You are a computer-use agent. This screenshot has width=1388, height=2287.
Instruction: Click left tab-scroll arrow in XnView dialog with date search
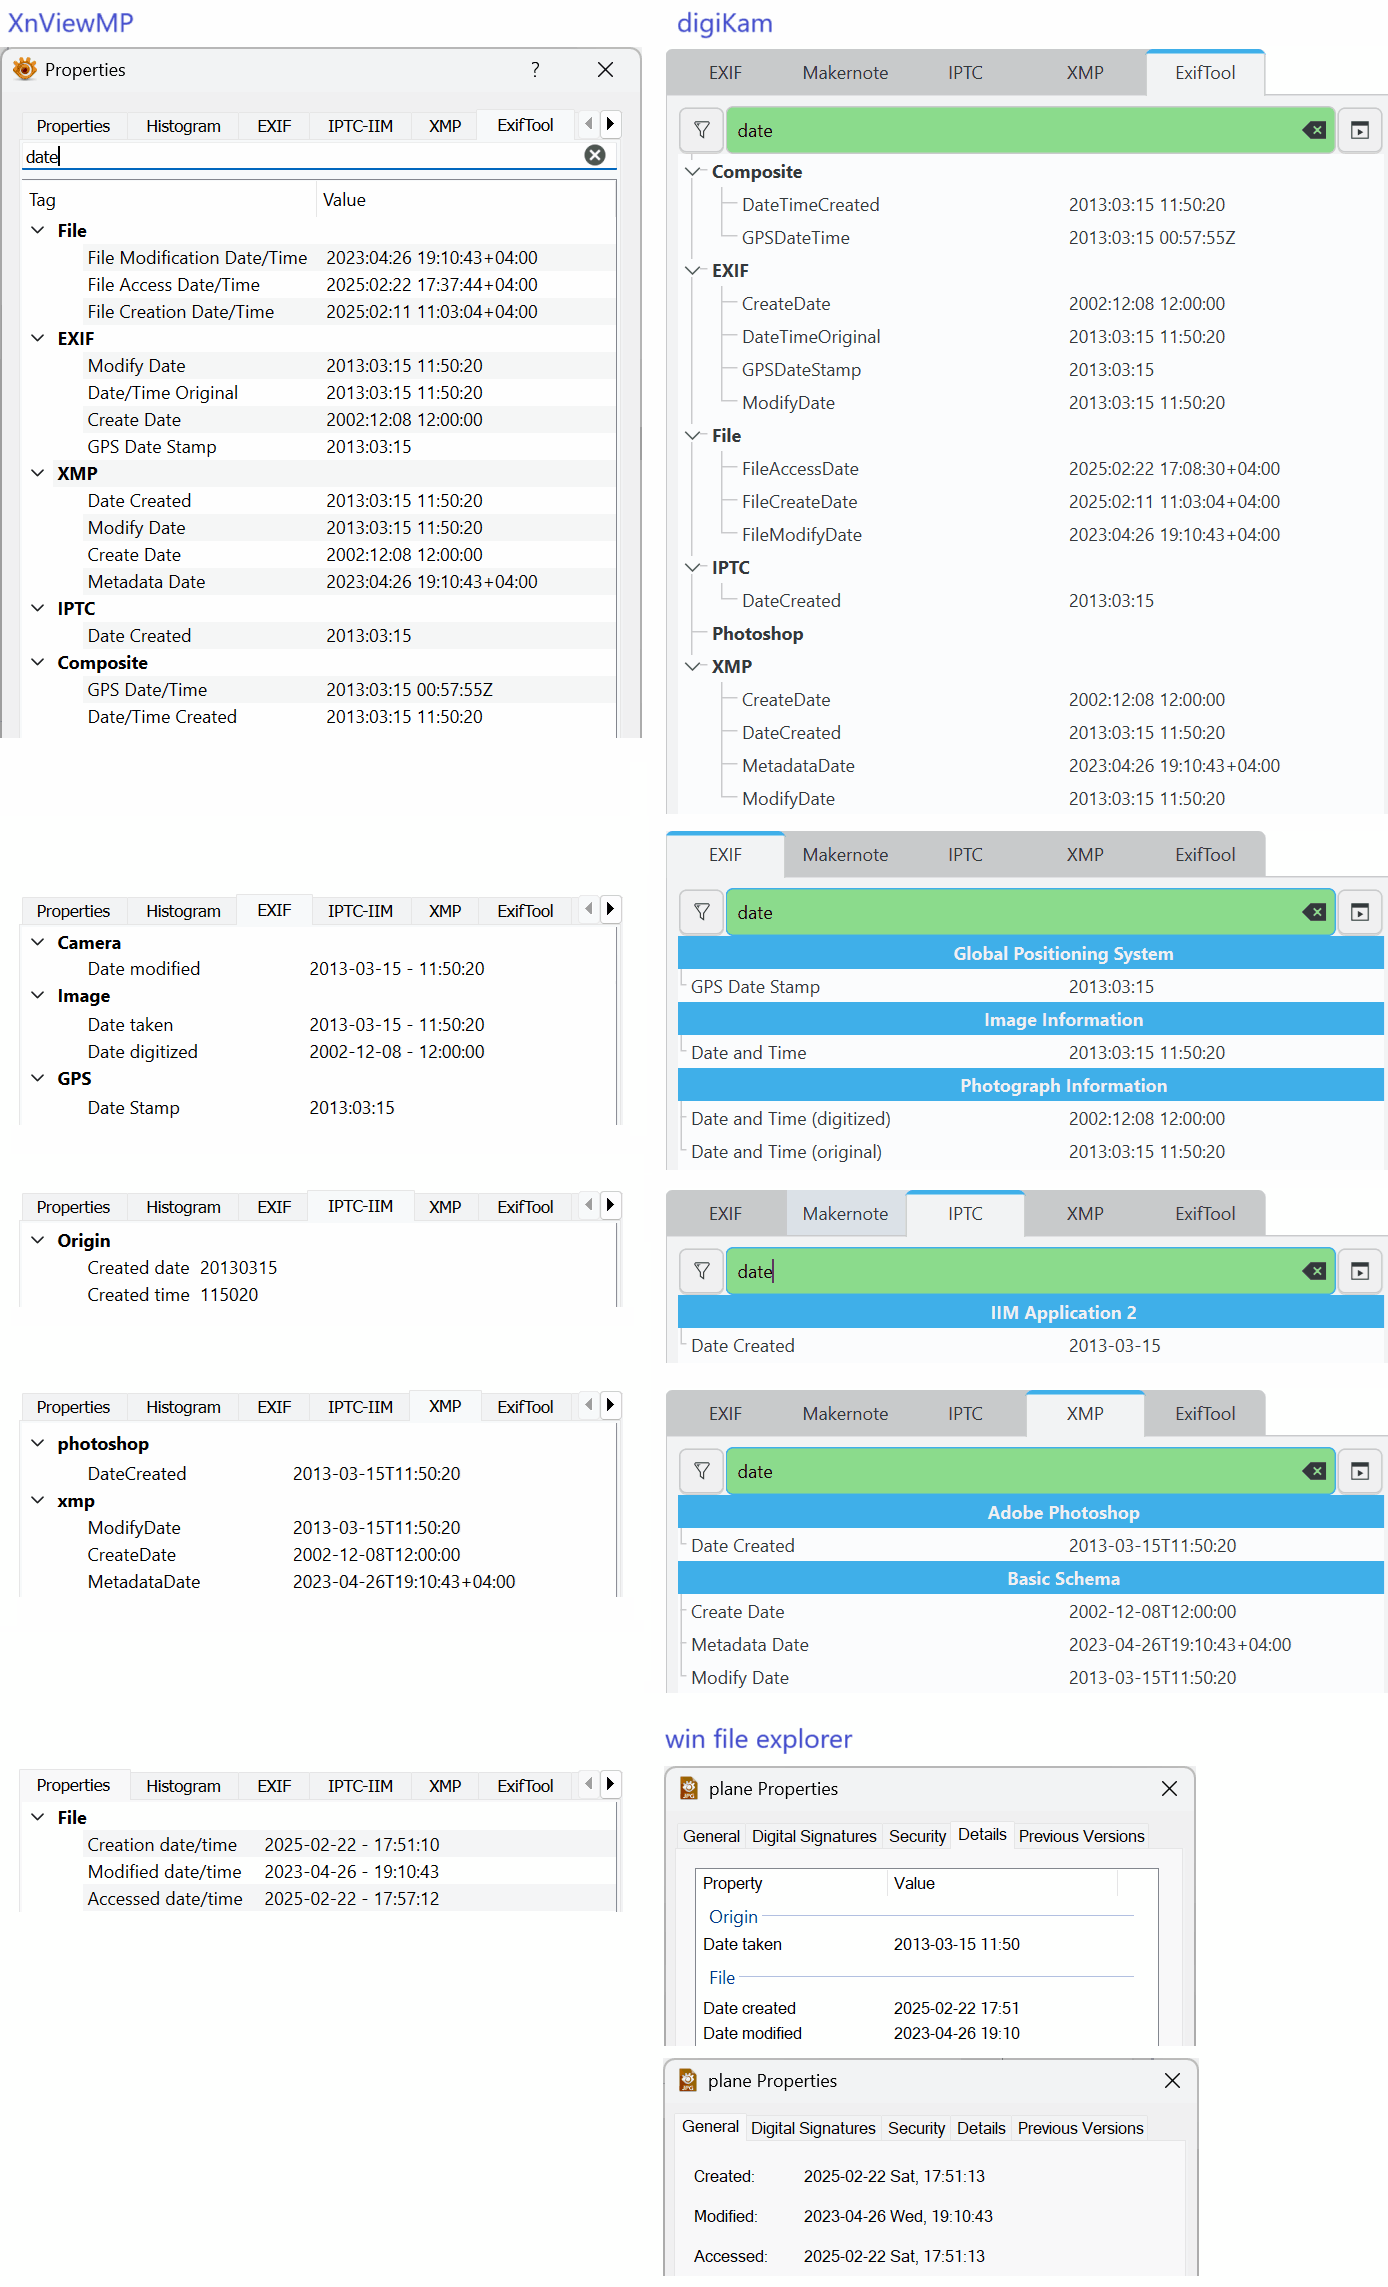click(588, 124)
